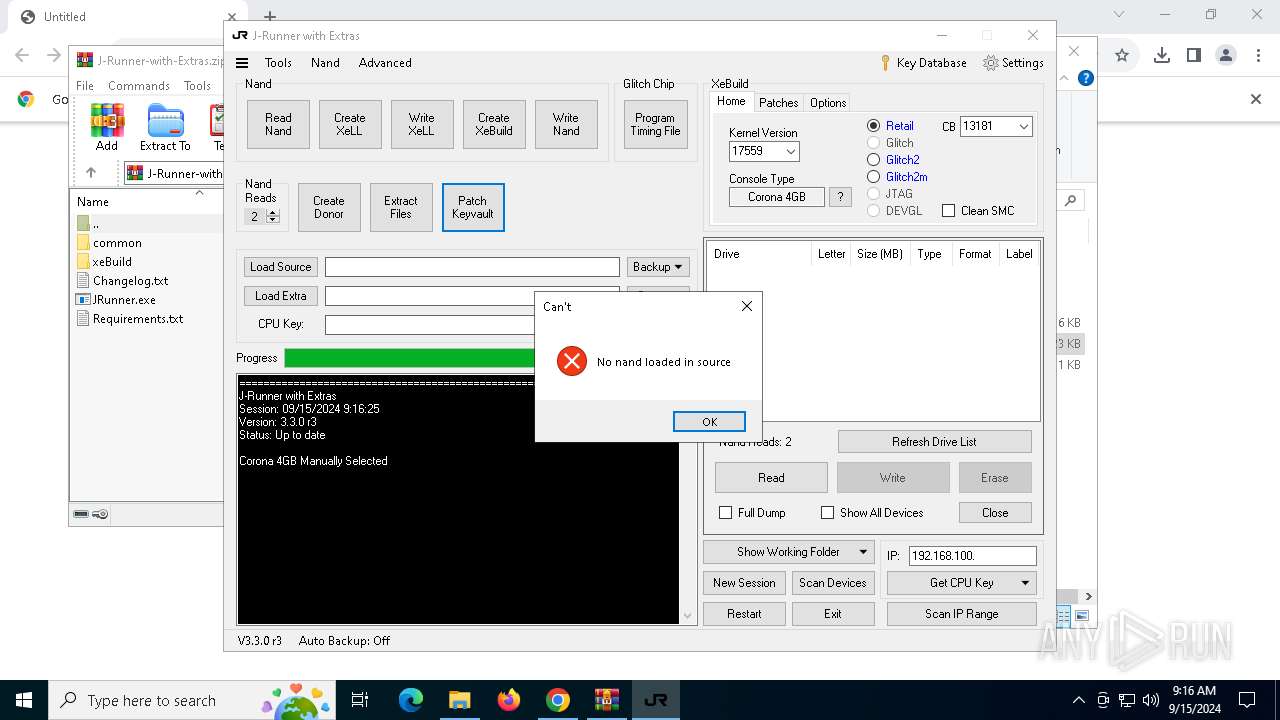This screenshot has height=720, width=1280.
Task: Expand the Backup dropdown
Action: [658, 267]
